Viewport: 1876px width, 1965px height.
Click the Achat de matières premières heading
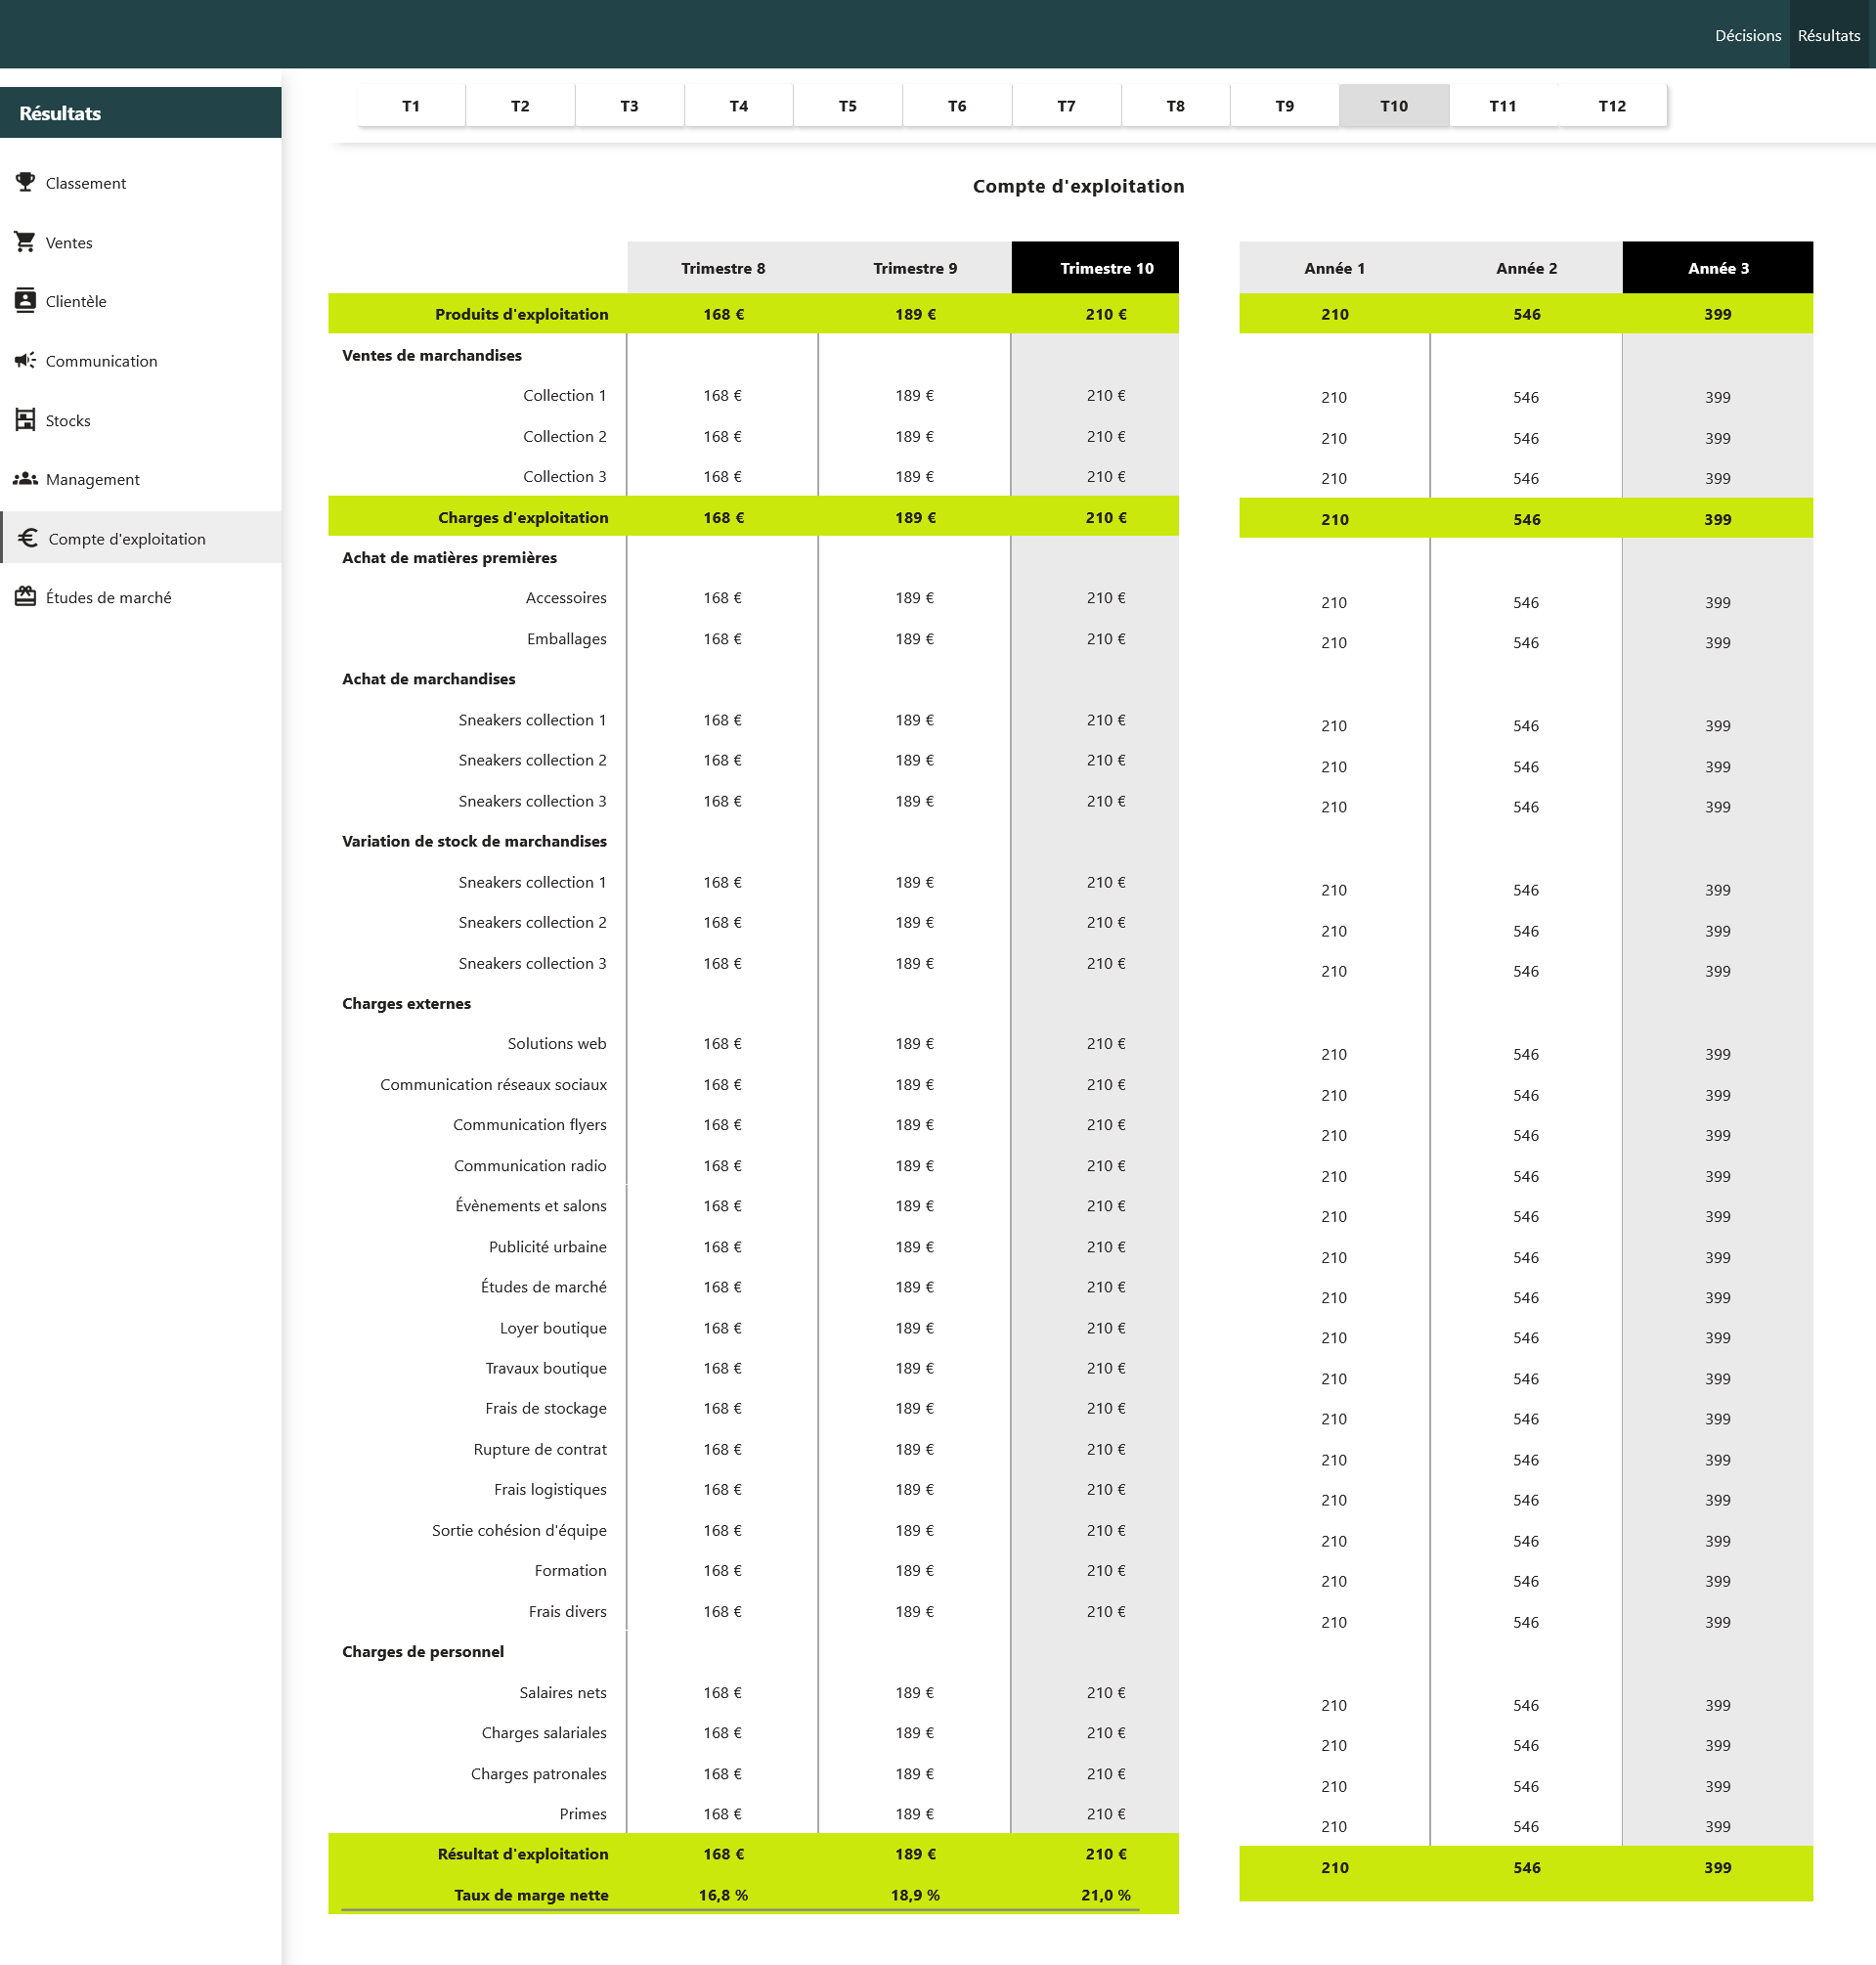[449, 558]
